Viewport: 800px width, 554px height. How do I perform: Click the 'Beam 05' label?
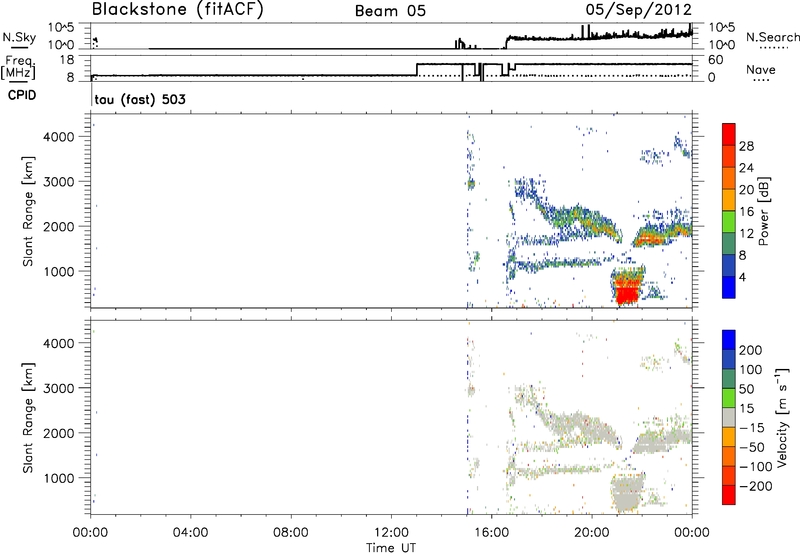pos(390,11)
